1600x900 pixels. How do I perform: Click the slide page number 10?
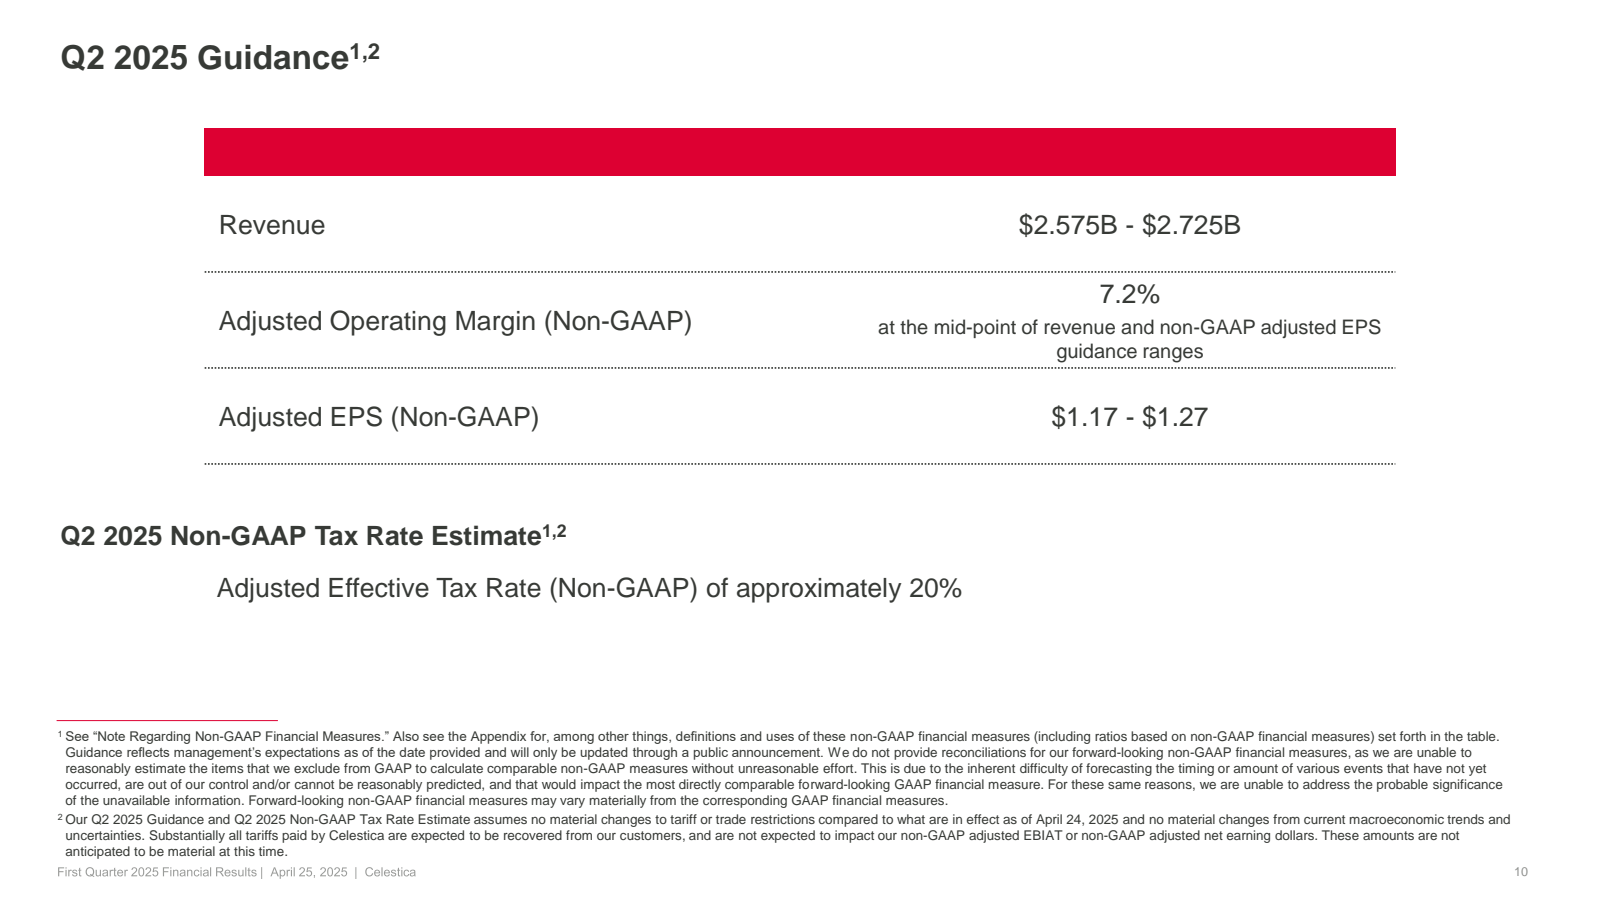(1521, 873)
